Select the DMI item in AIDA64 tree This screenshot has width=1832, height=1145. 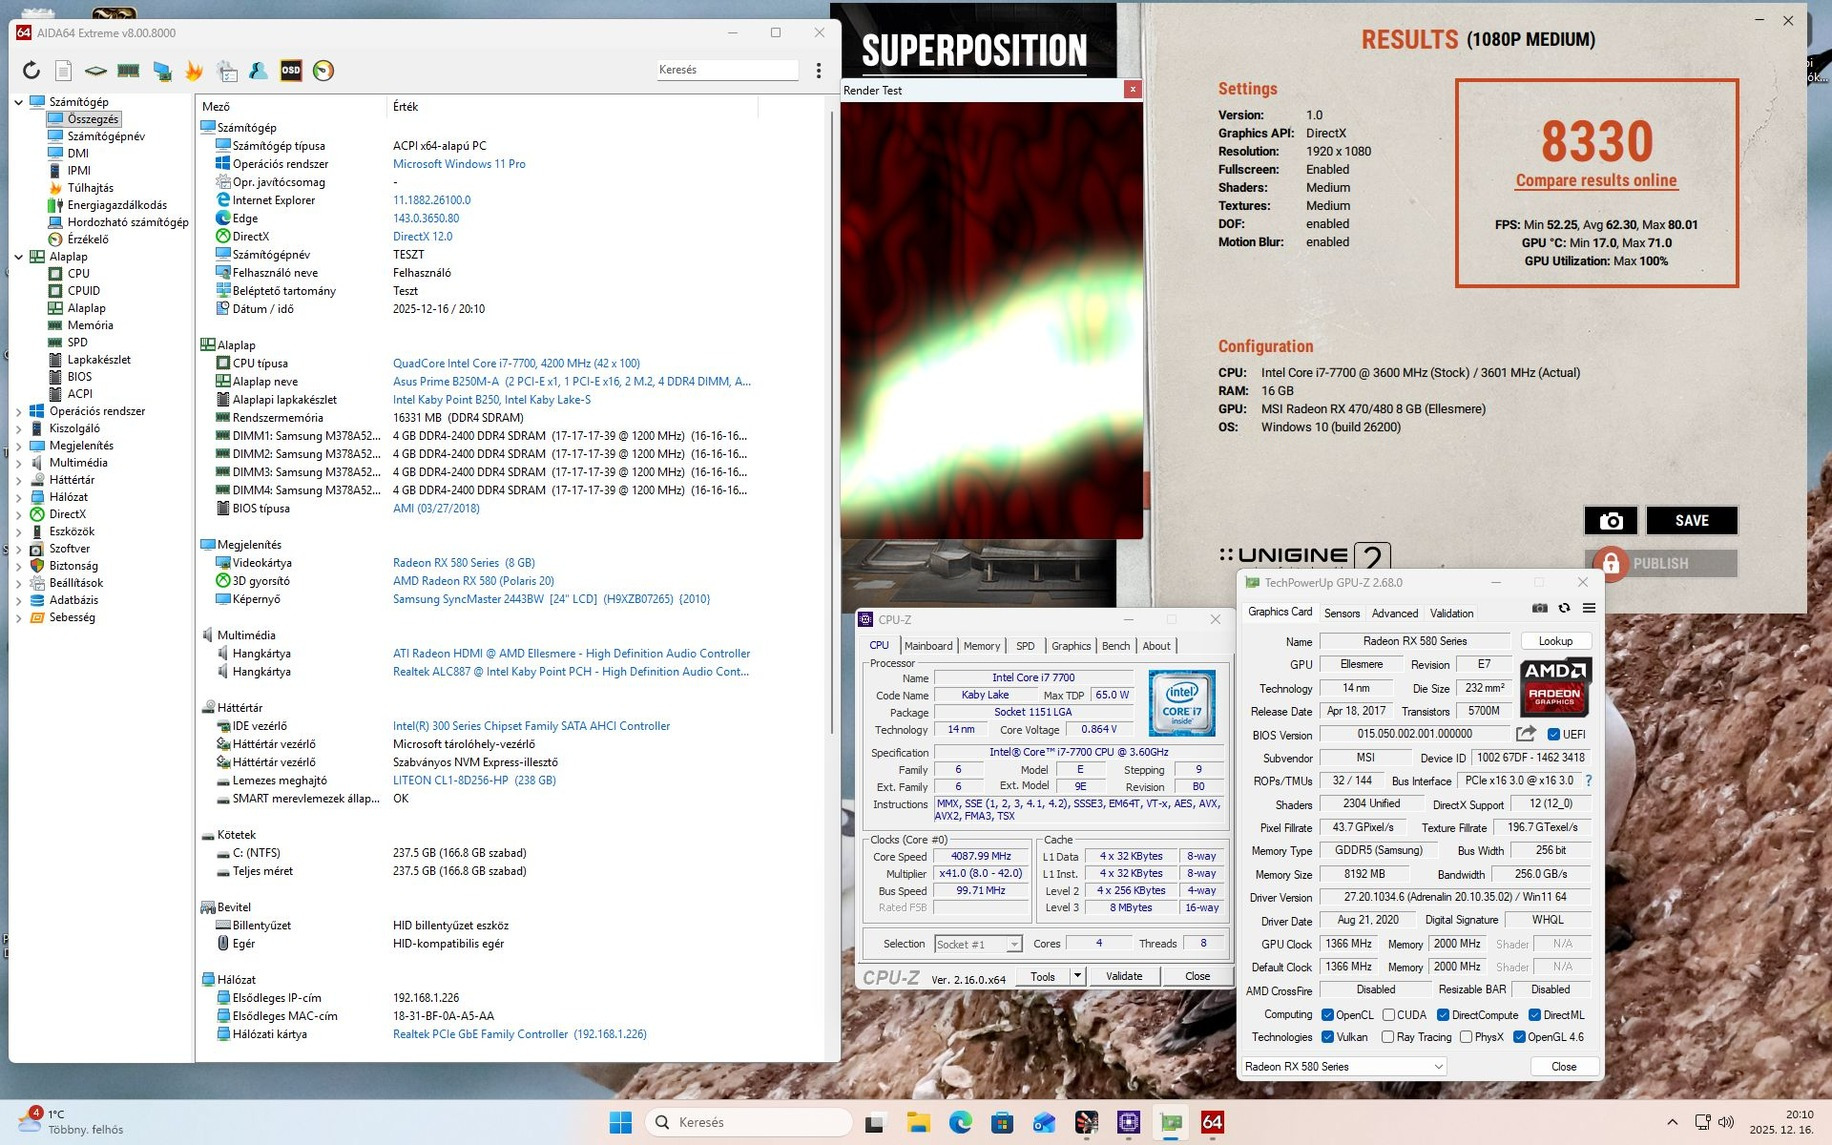point(78,153)
